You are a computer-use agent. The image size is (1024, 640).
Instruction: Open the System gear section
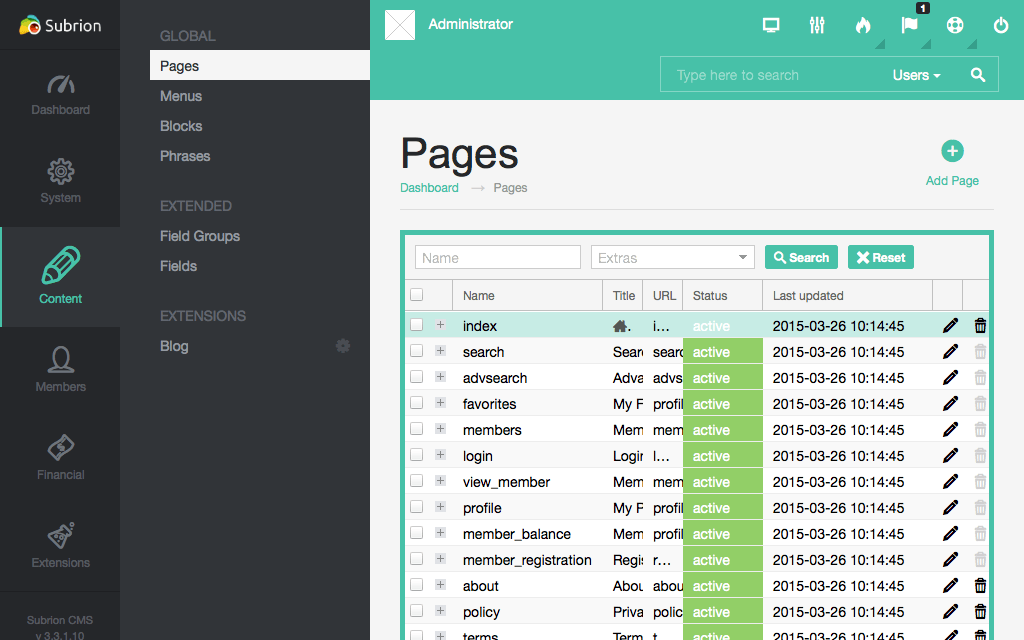(x=60, y=182)
